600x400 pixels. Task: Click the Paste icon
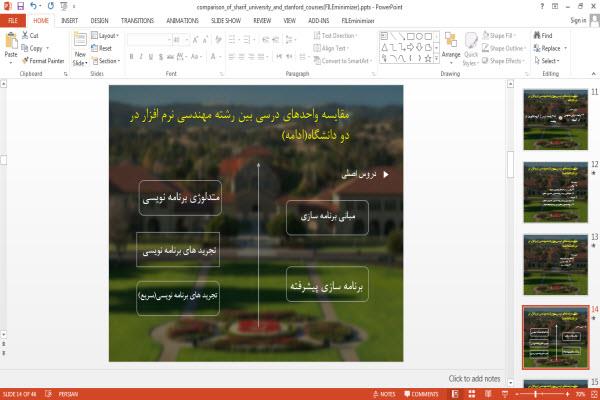(x=11, y=42)
